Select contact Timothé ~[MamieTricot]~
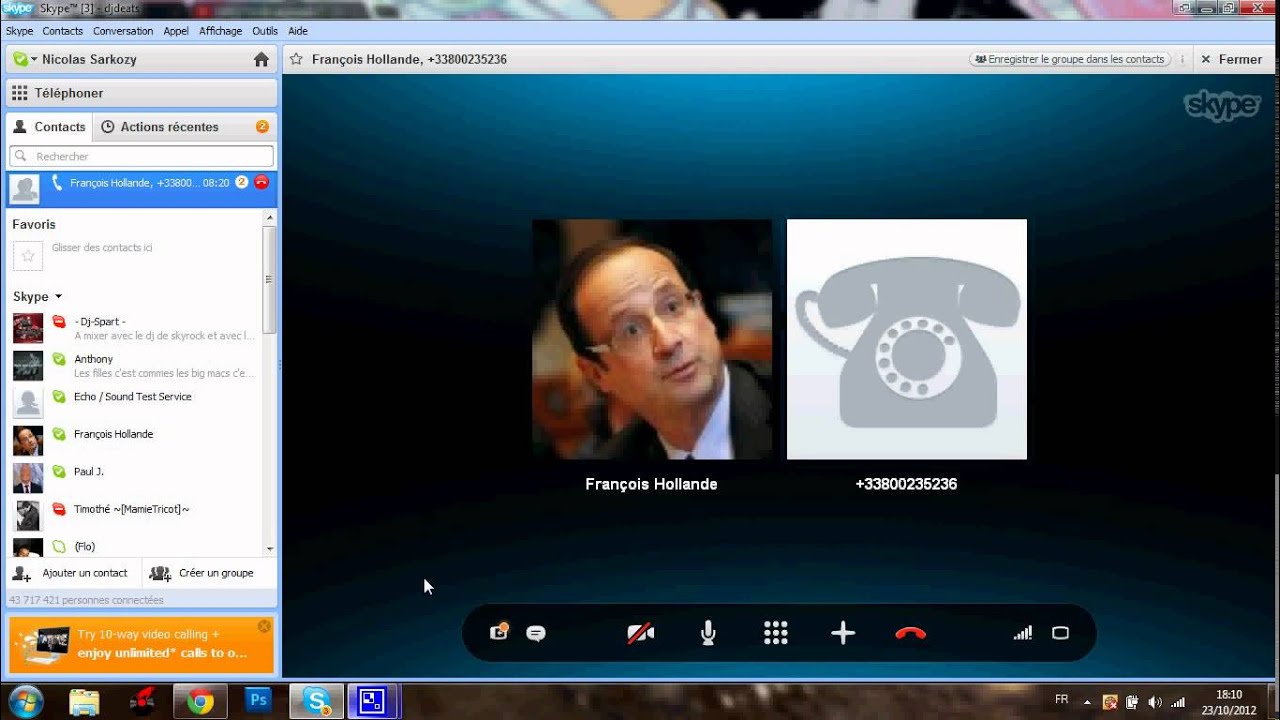1280x720 pixels. 134,516
